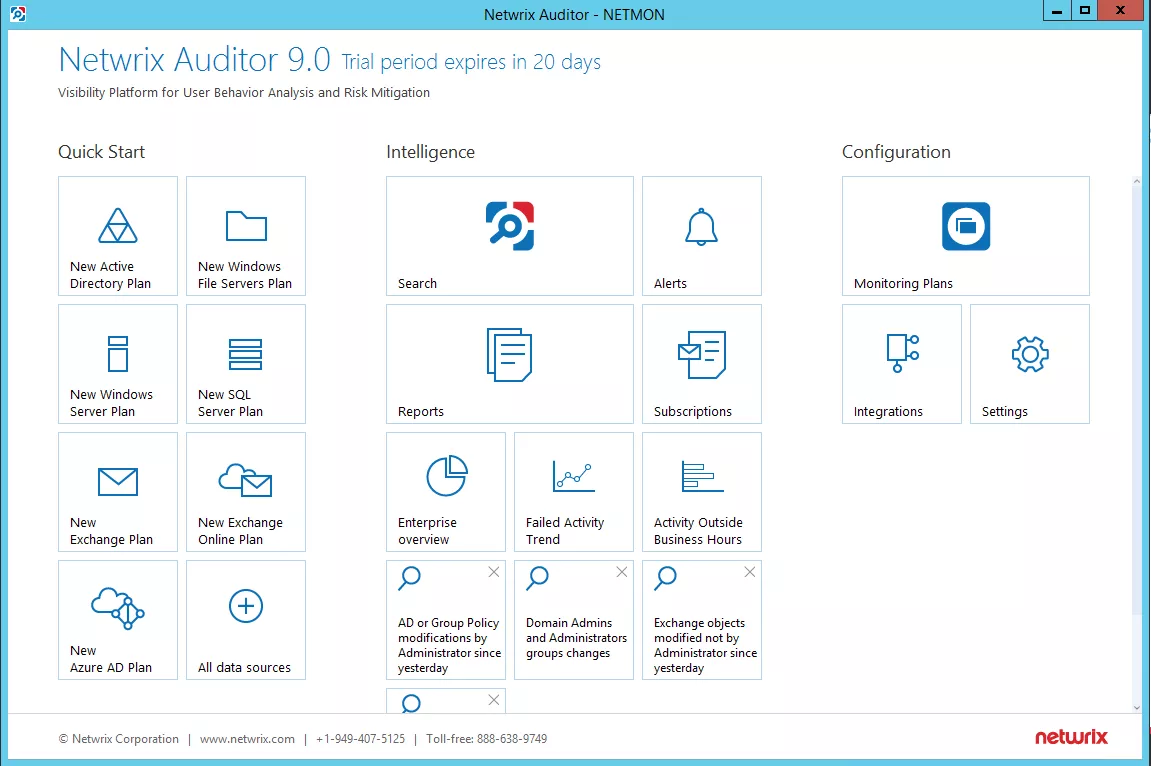Create a New Windows Server Plan
This screenshot has height=766, width=1151.
pos(117,364)
